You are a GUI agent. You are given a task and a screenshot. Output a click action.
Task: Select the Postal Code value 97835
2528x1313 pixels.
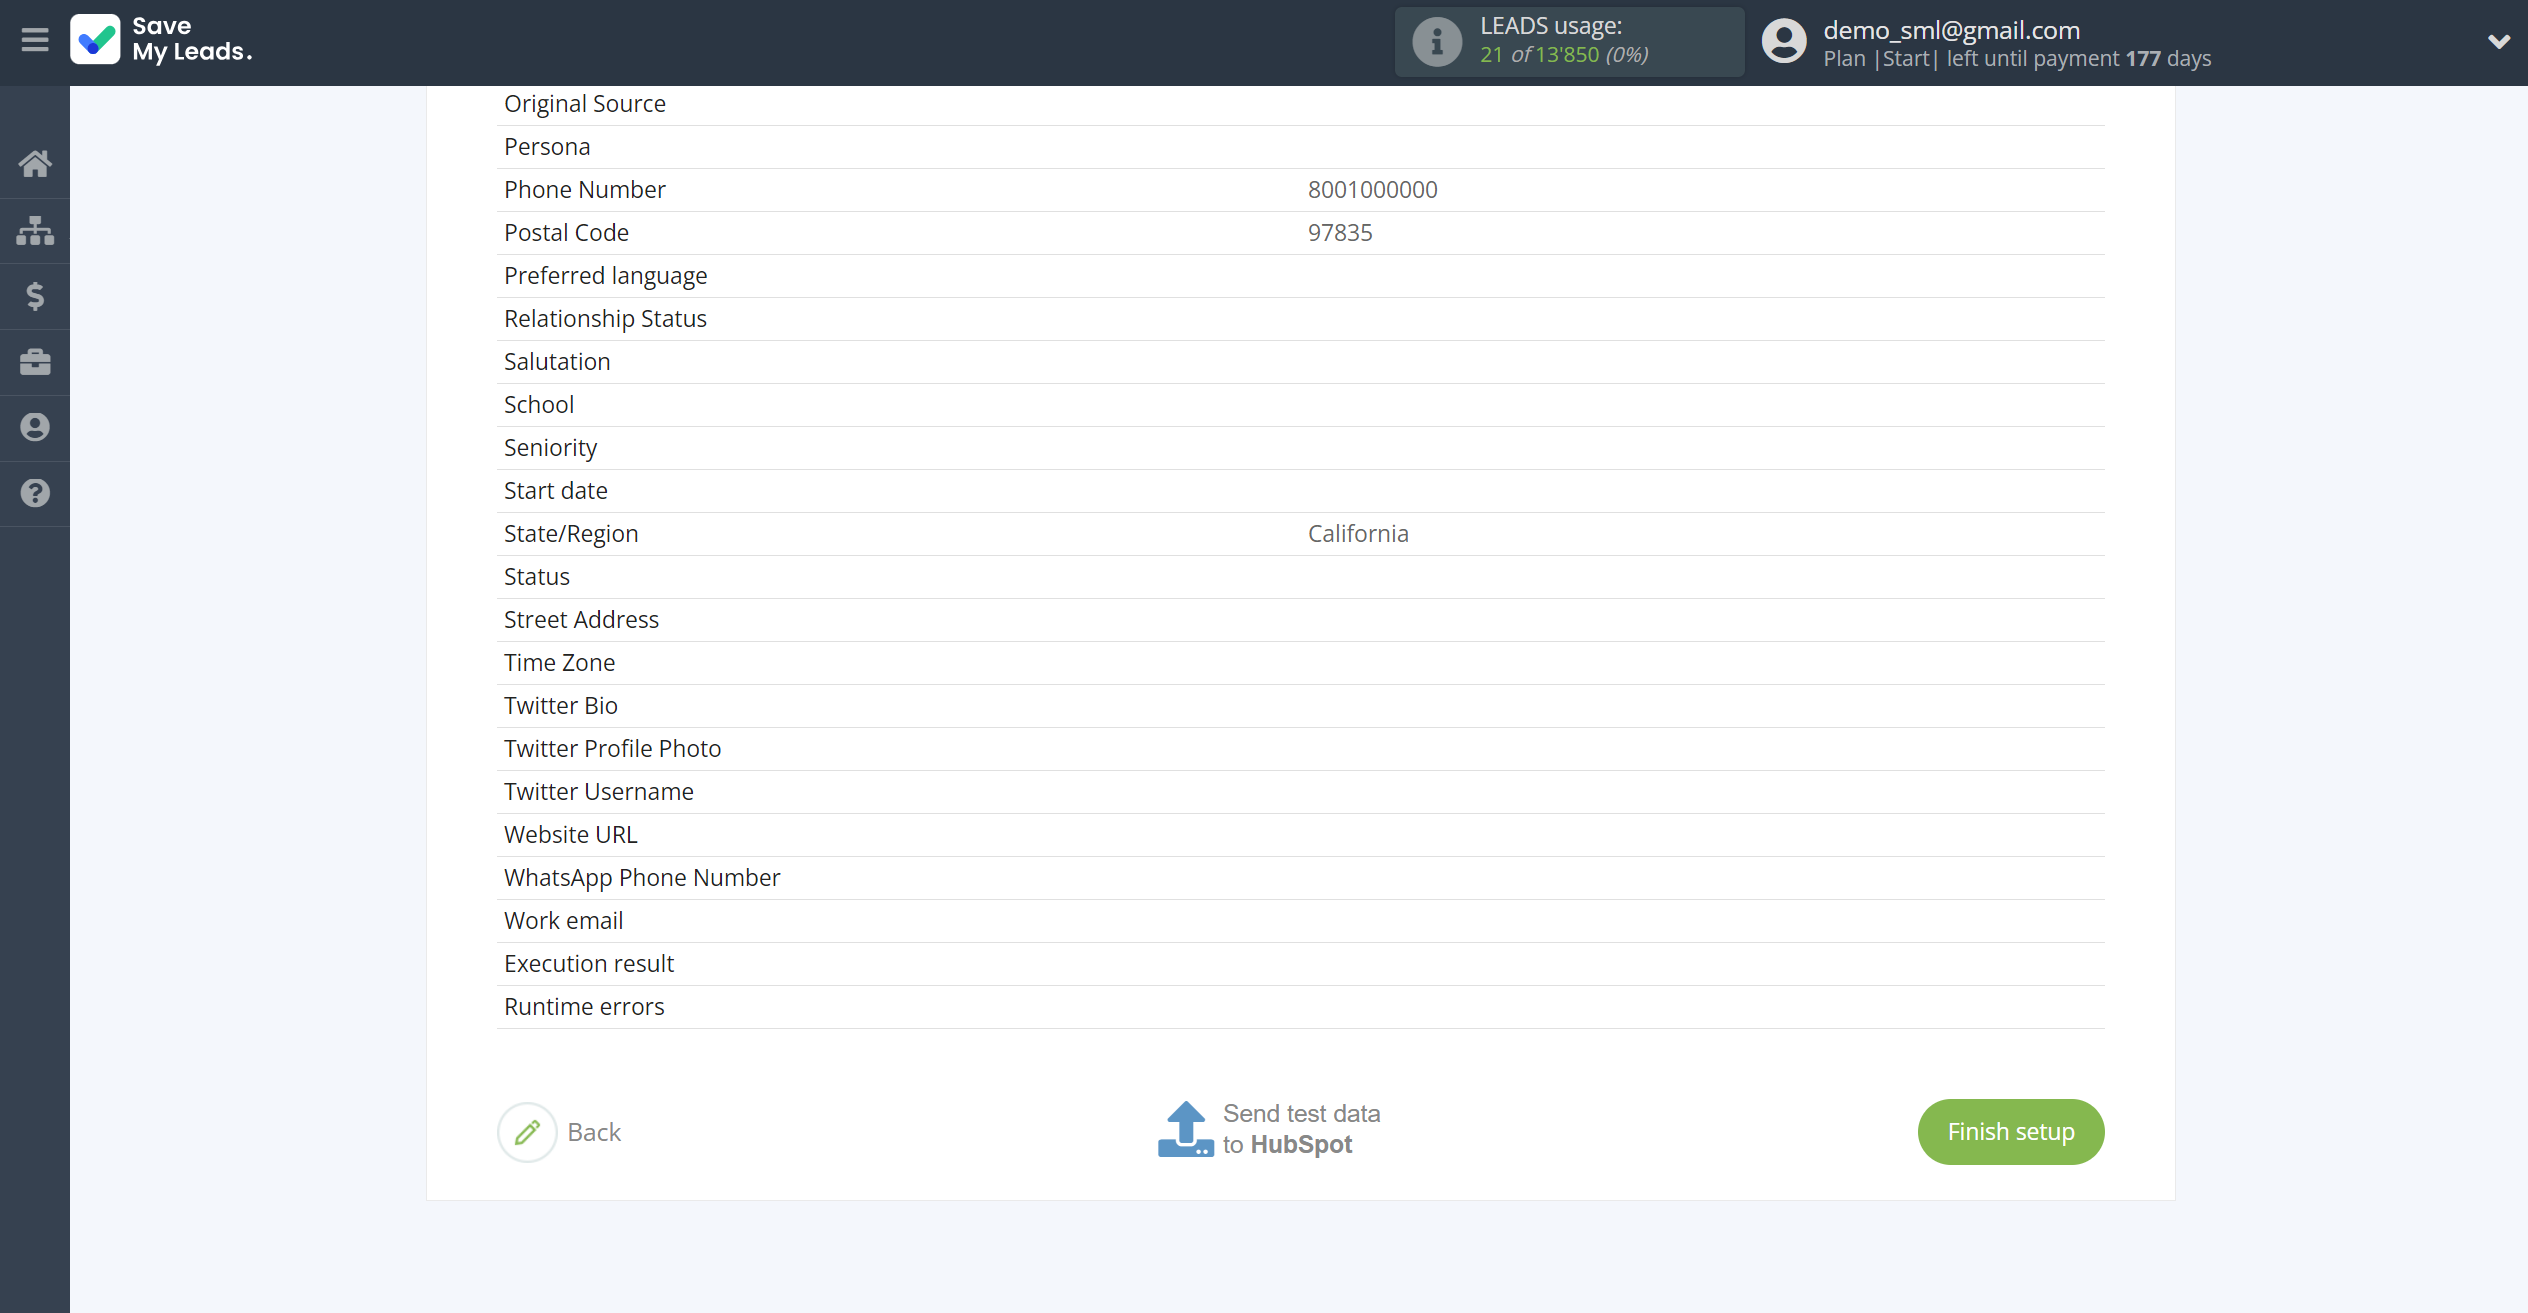[1340, 233]
